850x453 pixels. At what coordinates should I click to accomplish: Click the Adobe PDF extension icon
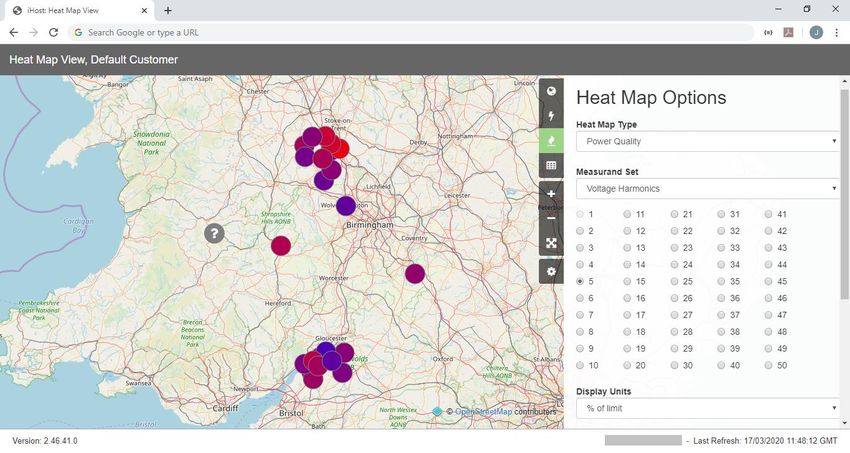pyautogui.click(x=789, y=33)
